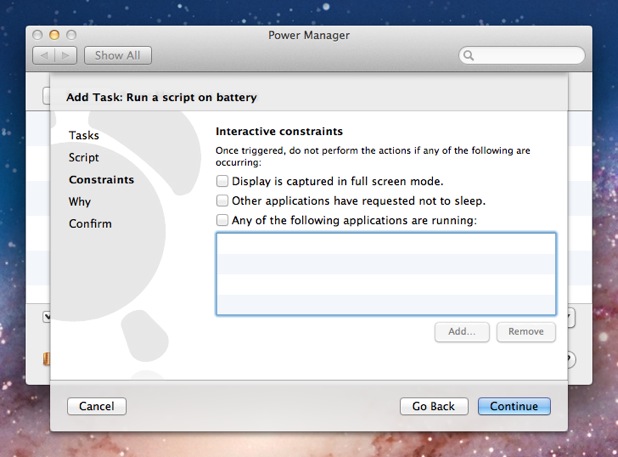Image resolution: width=618 pixels, height=457 pixels.
Task: Click the Continue button
Action: click(514, 406)
